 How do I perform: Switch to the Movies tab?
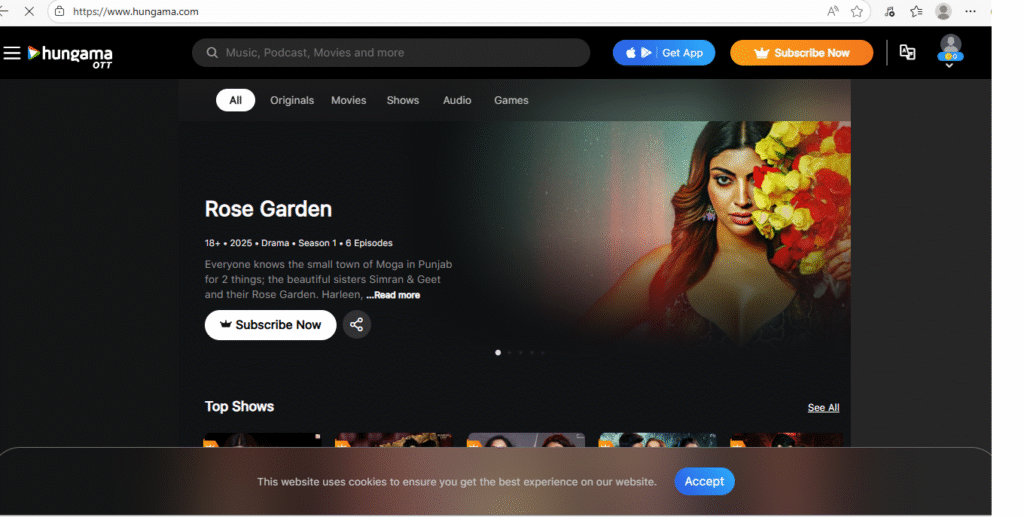pyautogui.click(x=348, y=101)
